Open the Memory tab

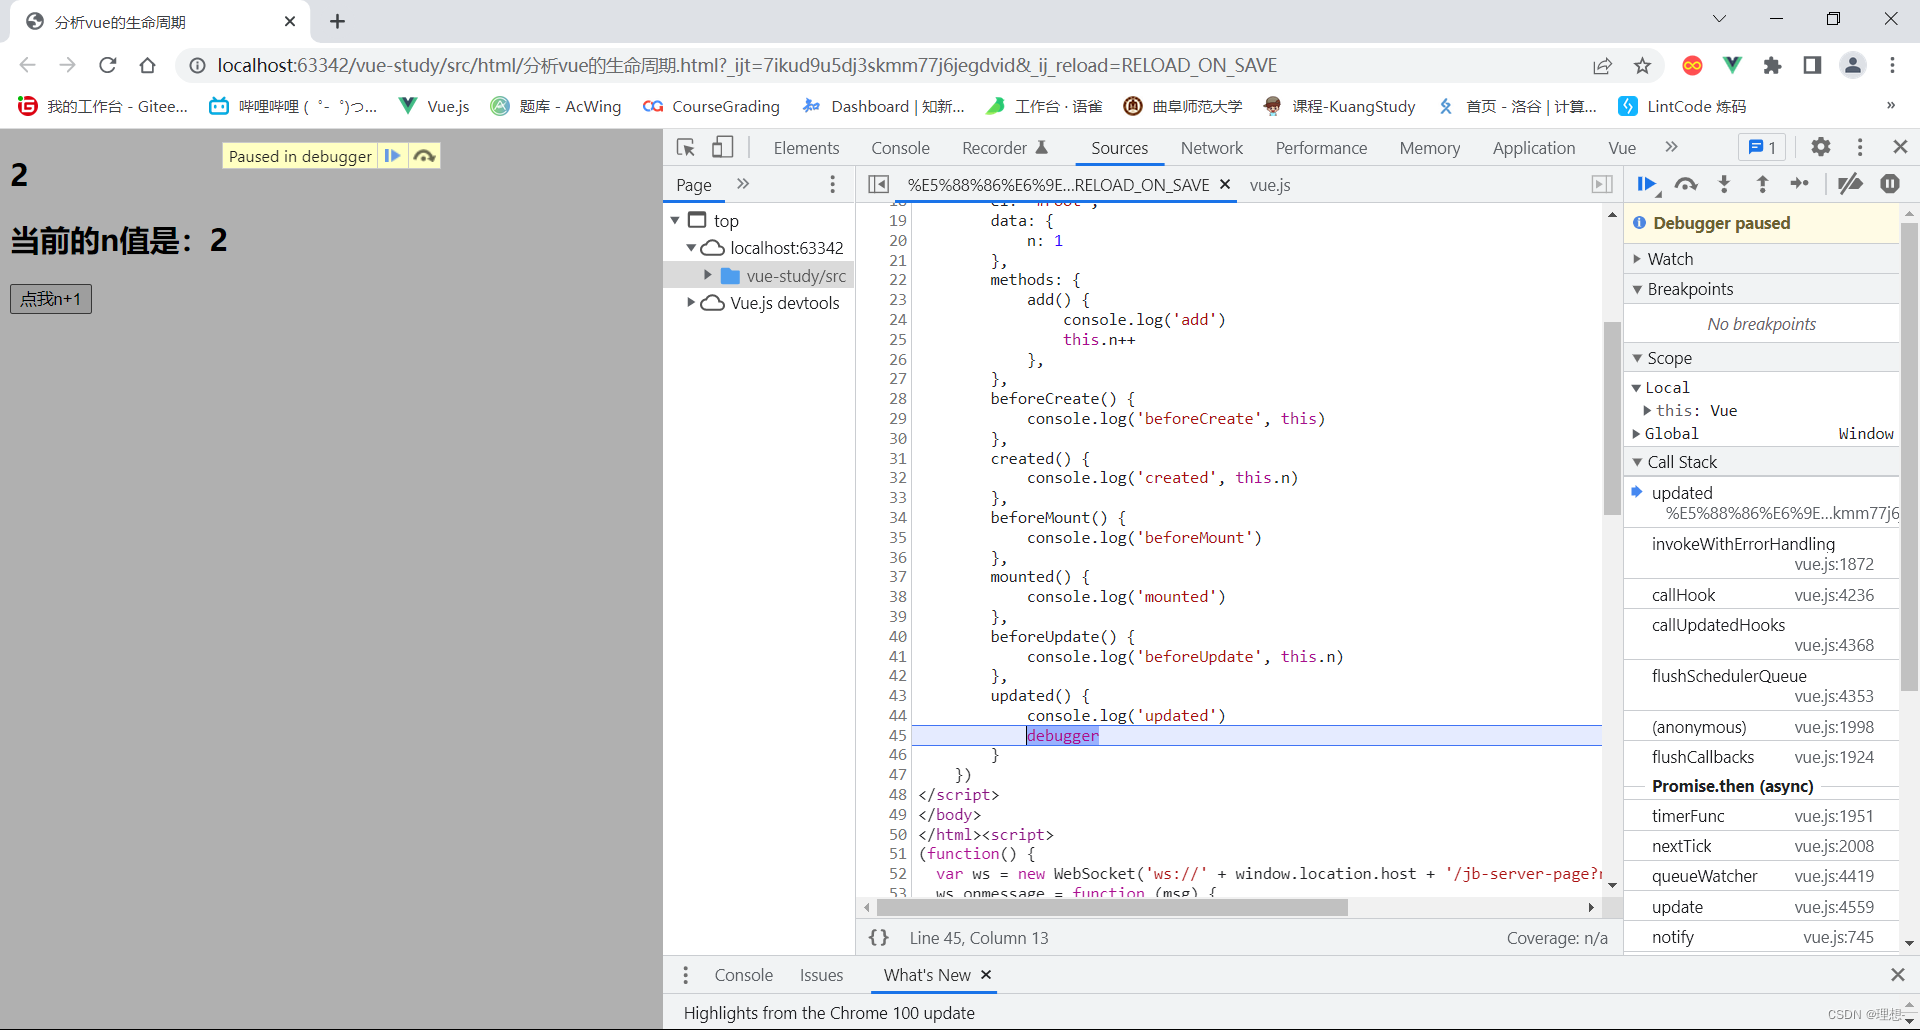point(1429,148)
